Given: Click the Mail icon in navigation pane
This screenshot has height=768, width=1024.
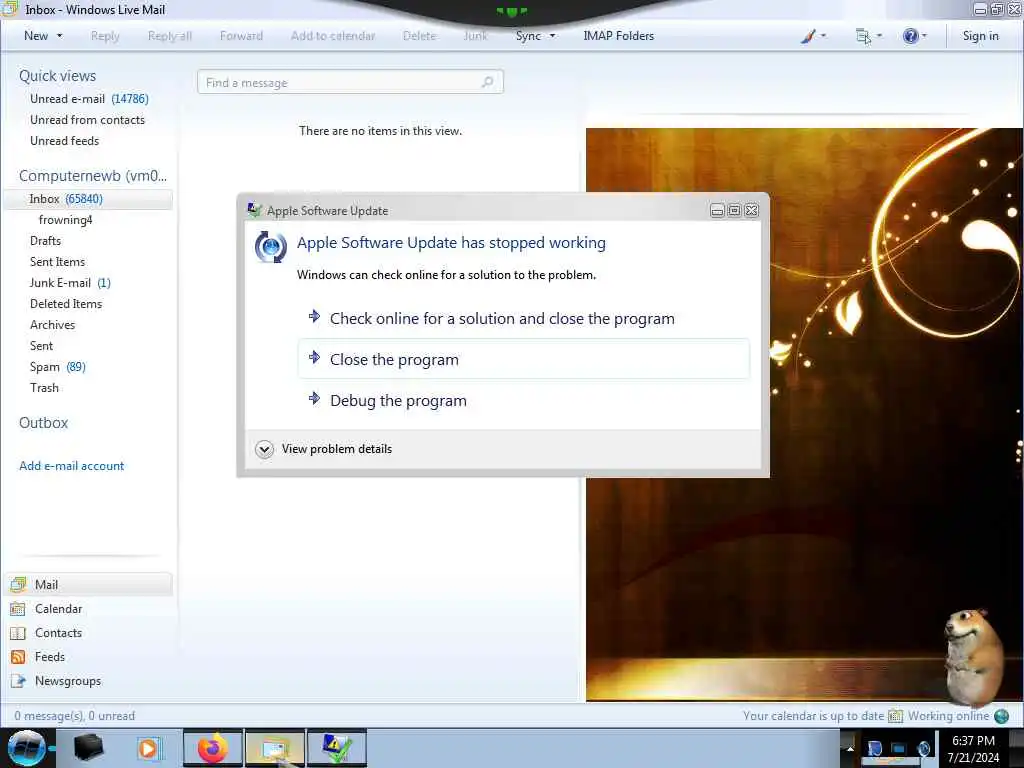Looking at the screenshot, I should coord(18,584).
